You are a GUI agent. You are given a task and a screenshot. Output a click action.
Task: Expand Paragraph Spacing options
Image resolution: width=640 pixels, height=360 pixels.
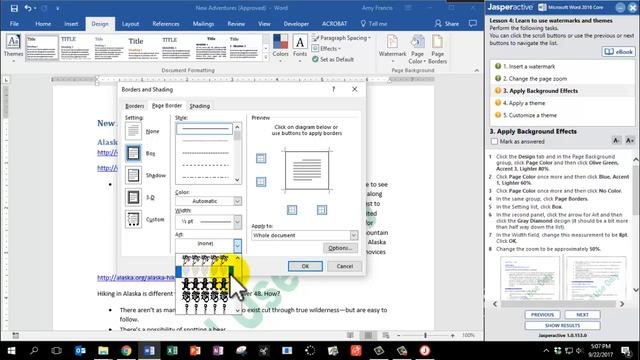[341, 38]
